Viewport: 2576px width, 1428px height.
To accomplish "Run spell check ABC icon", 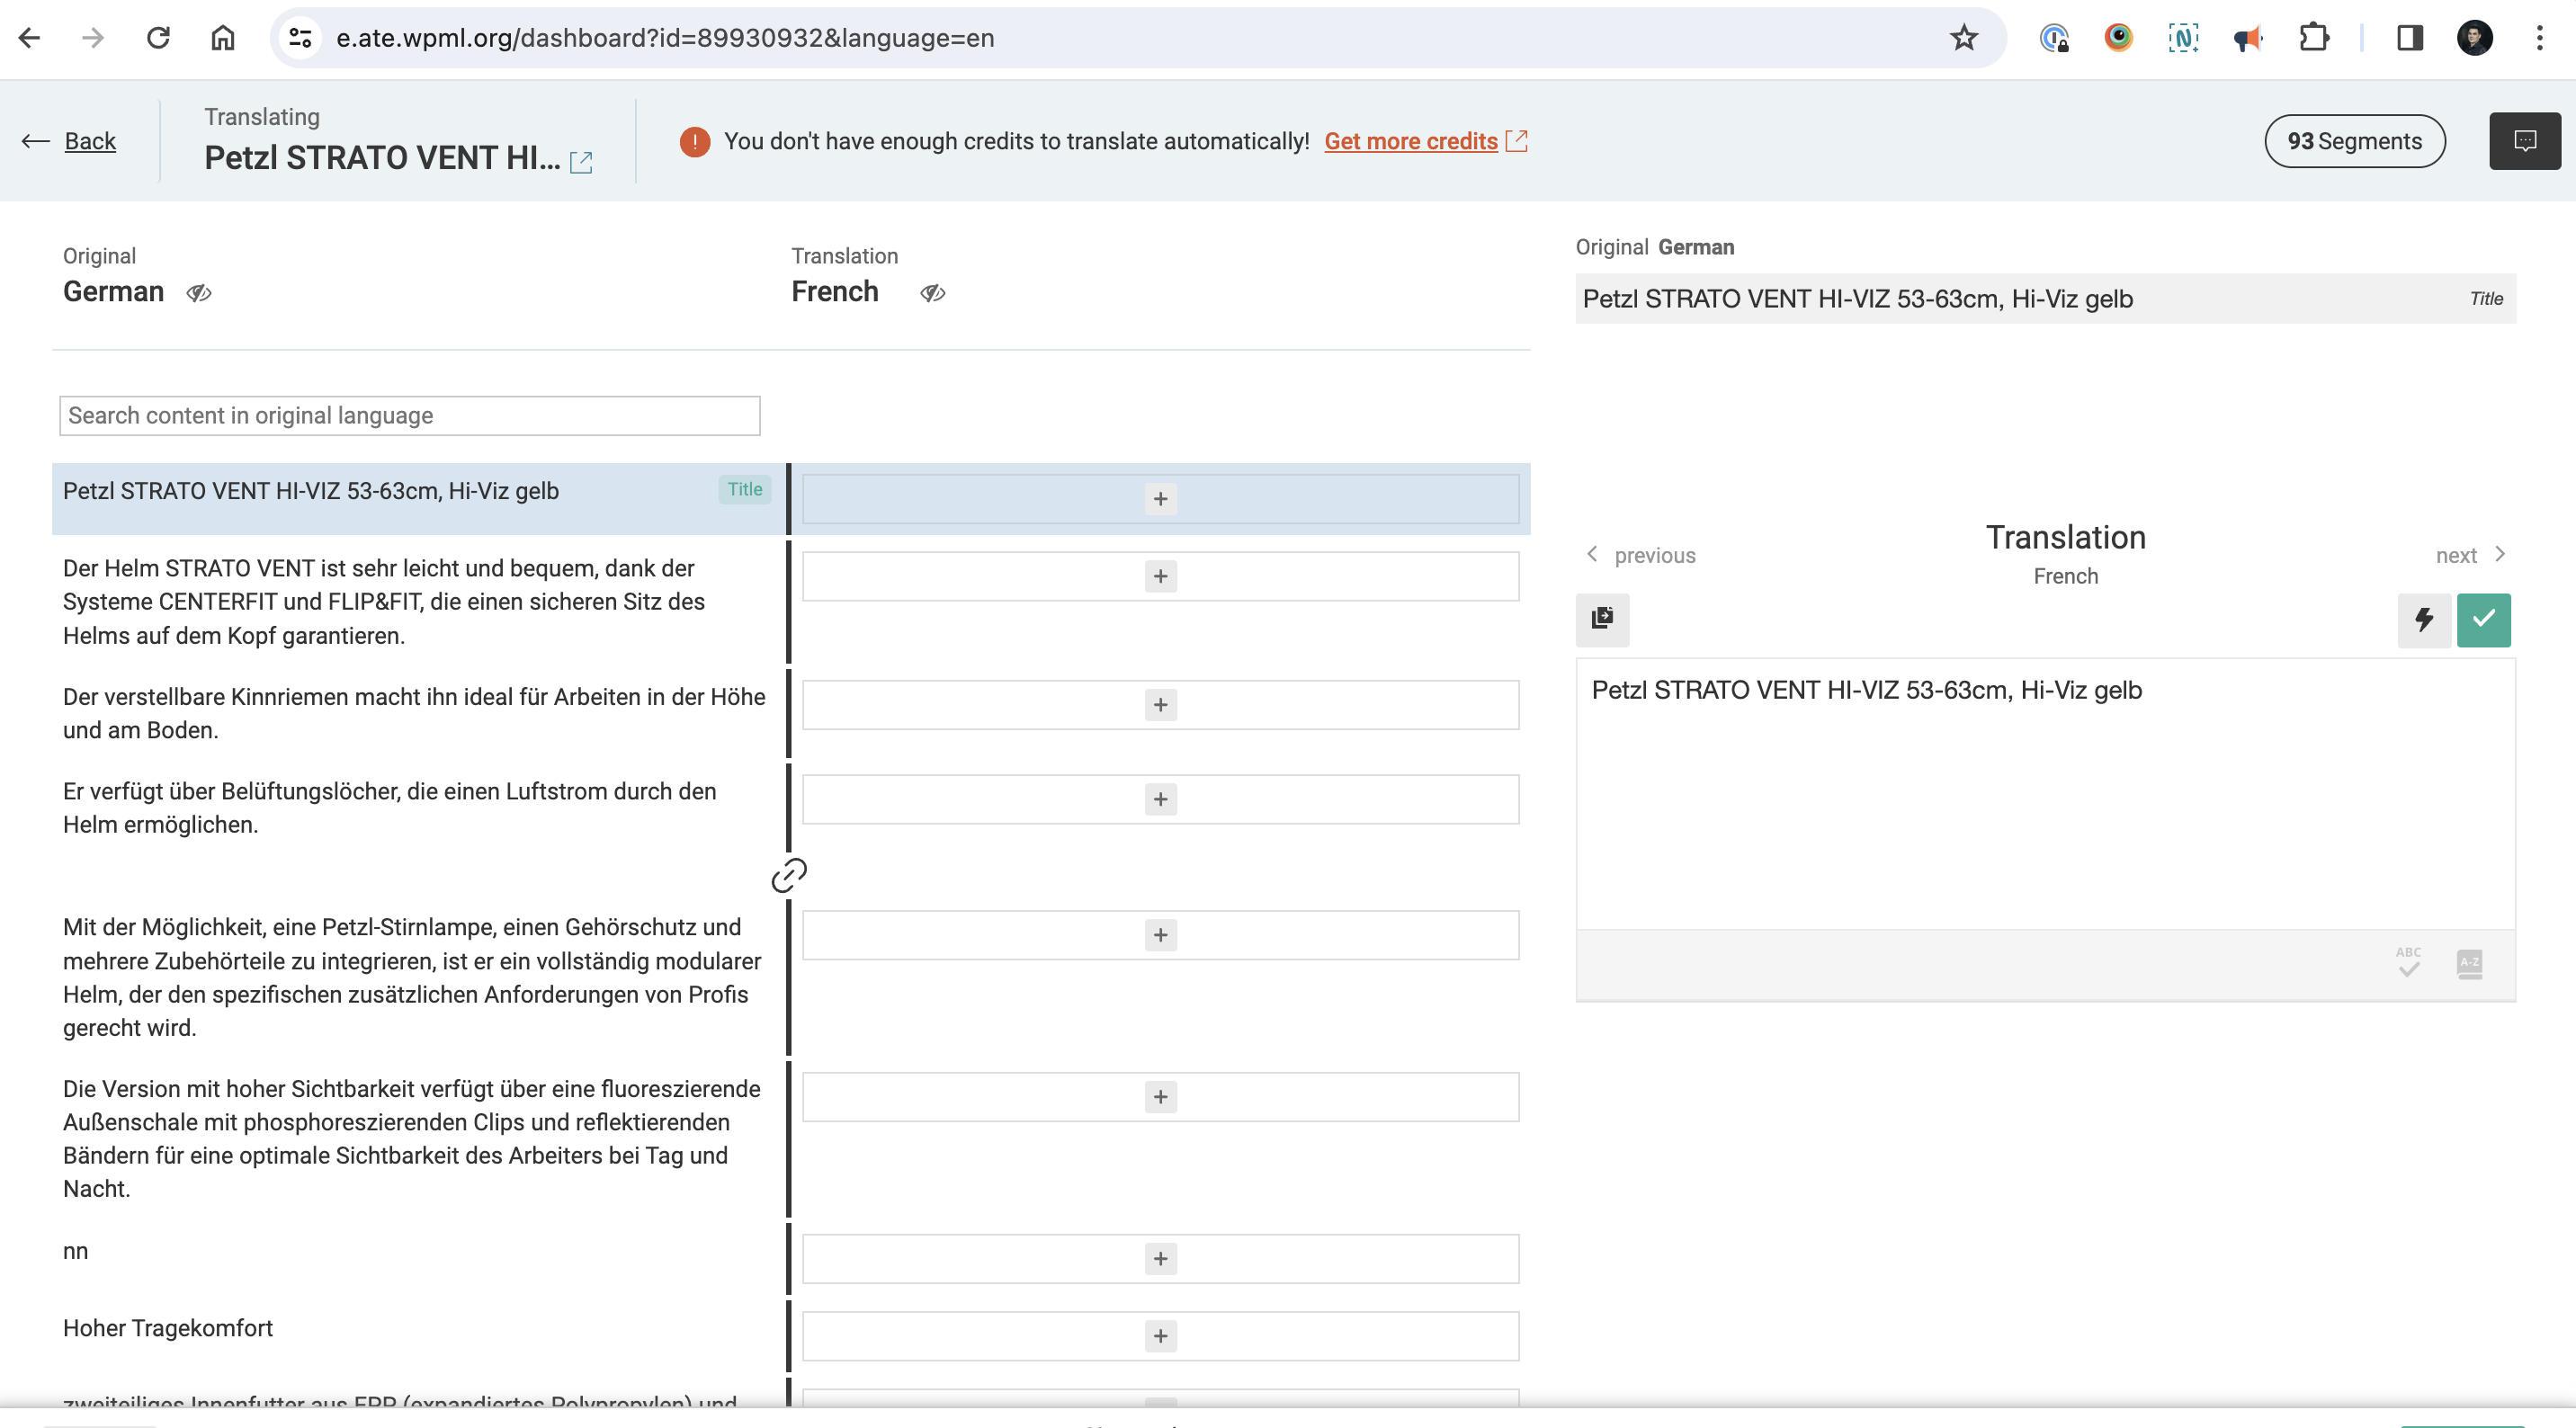I will [2409, 962].
